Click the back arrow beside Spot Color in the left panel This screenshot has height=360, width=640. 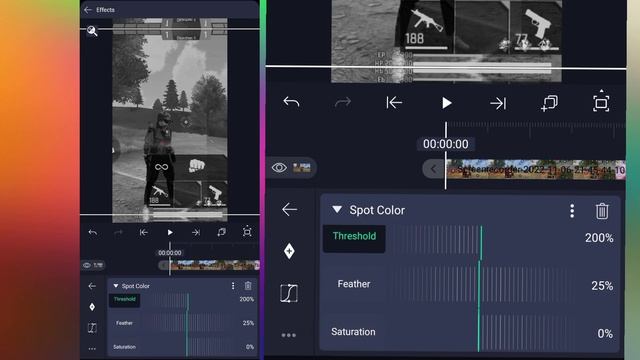point(92,286)
